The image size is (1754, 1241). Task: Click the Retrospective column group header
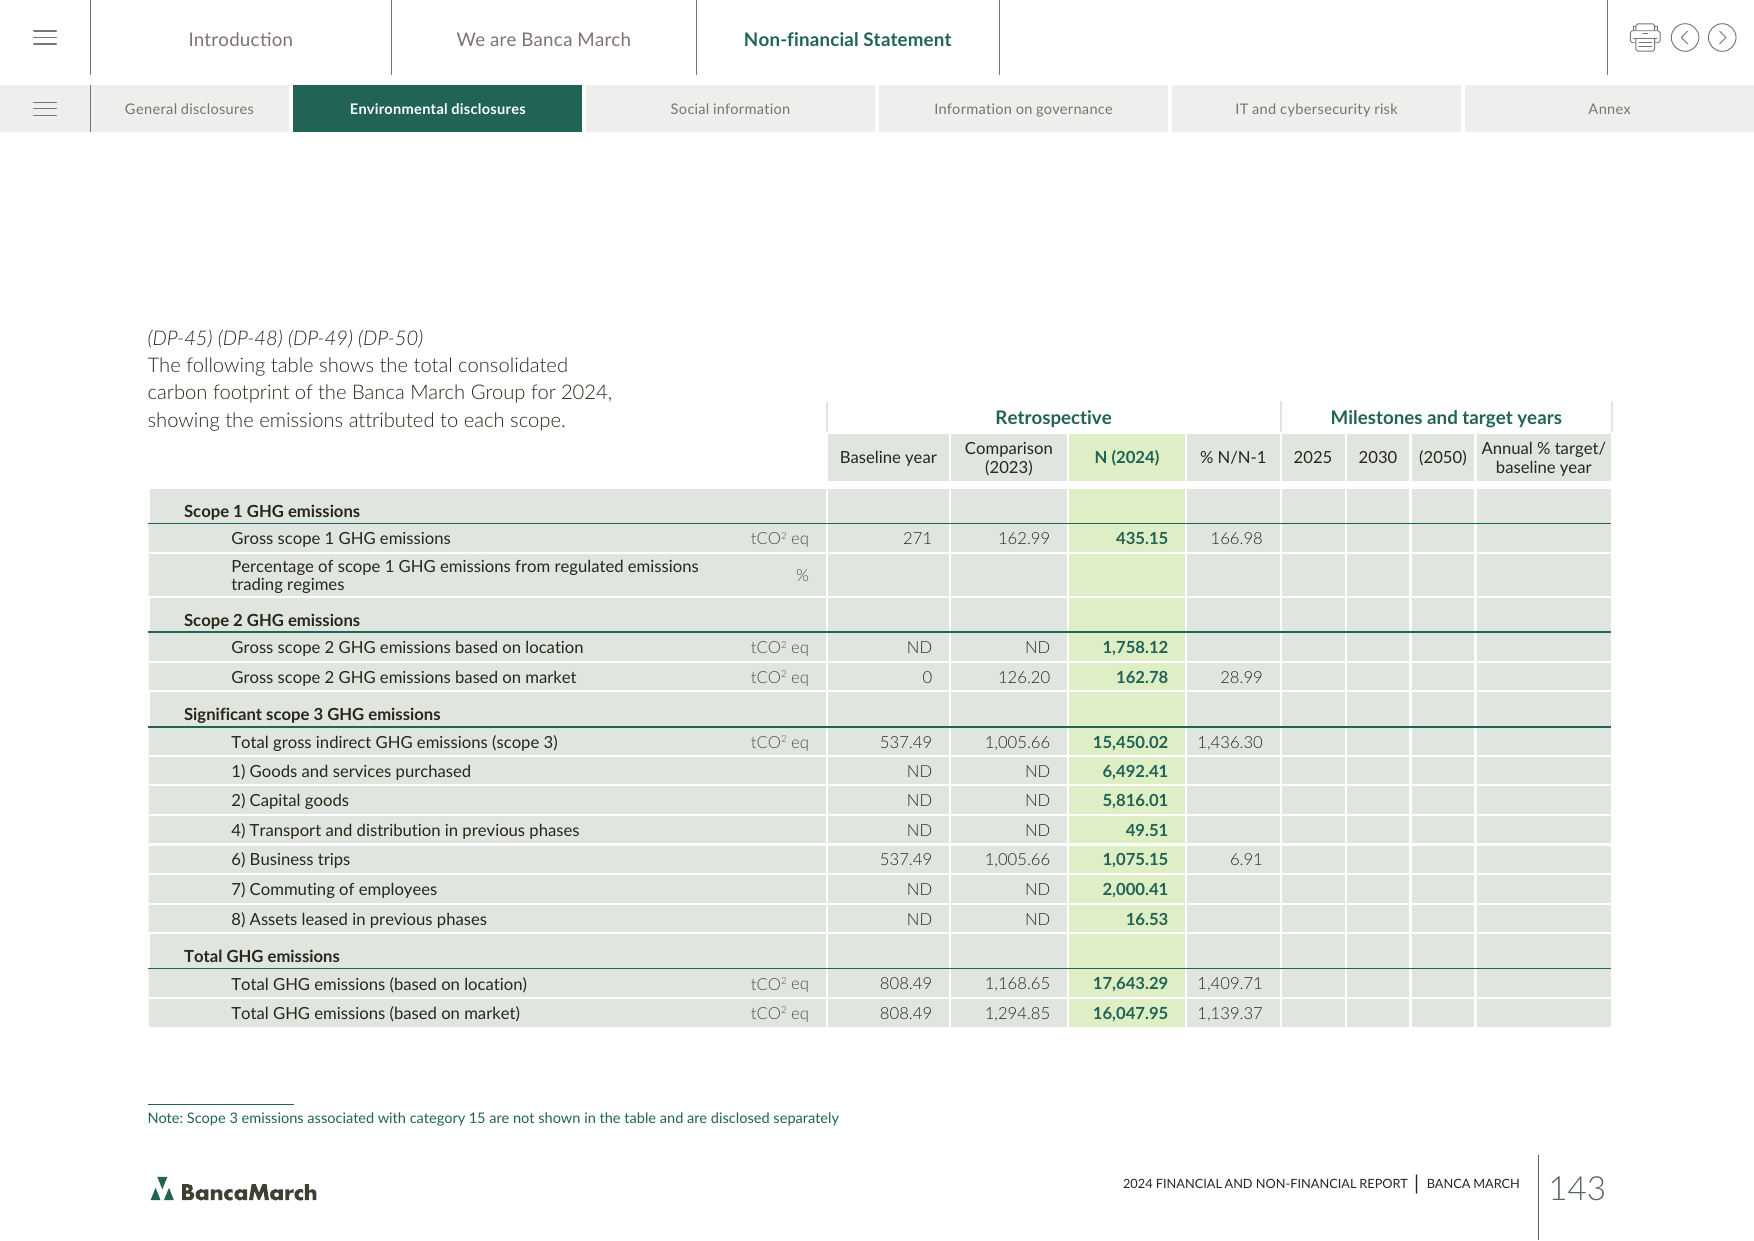[1053, 418]
